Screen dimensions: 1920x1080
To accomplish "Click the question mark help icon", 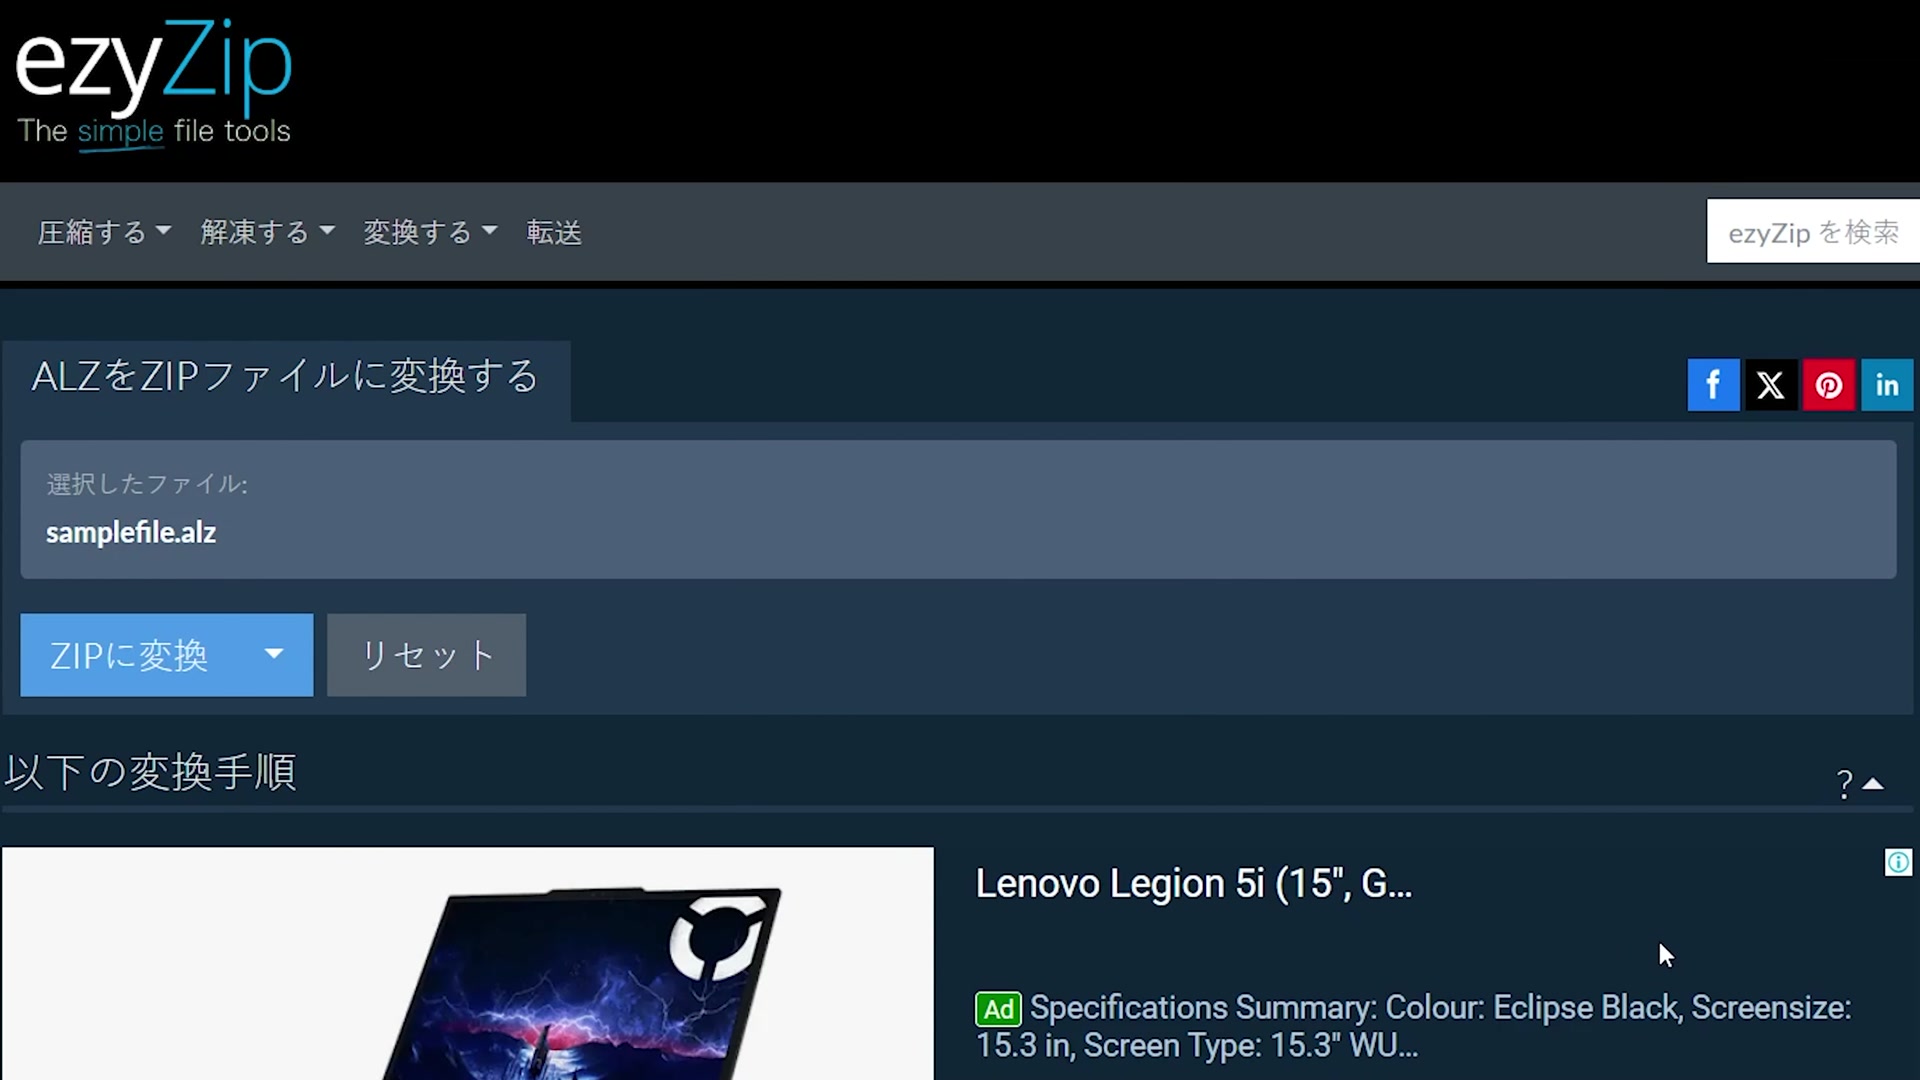I will click(x=1844, y=784).
